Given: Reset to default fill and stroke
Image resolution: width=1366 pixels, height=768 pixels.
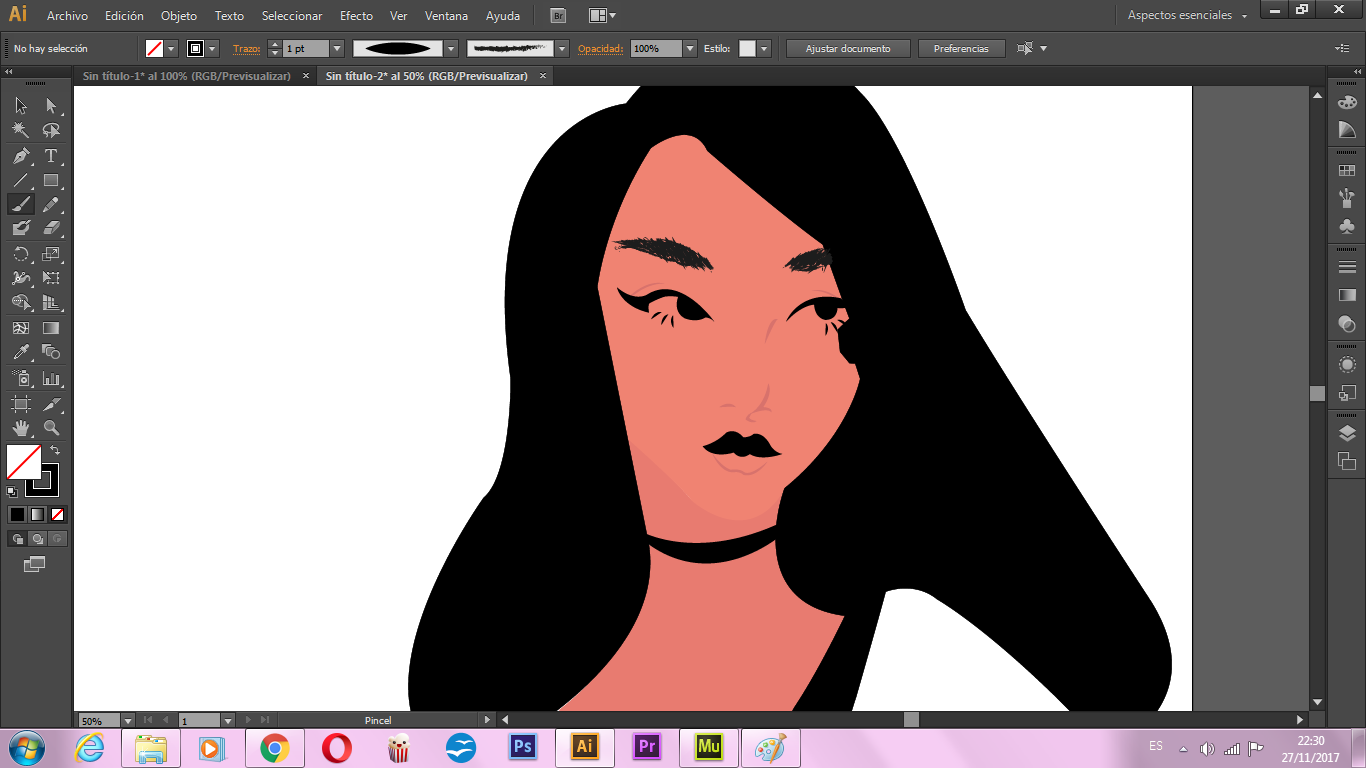Looking at the screenshot, I should [12, 491].
